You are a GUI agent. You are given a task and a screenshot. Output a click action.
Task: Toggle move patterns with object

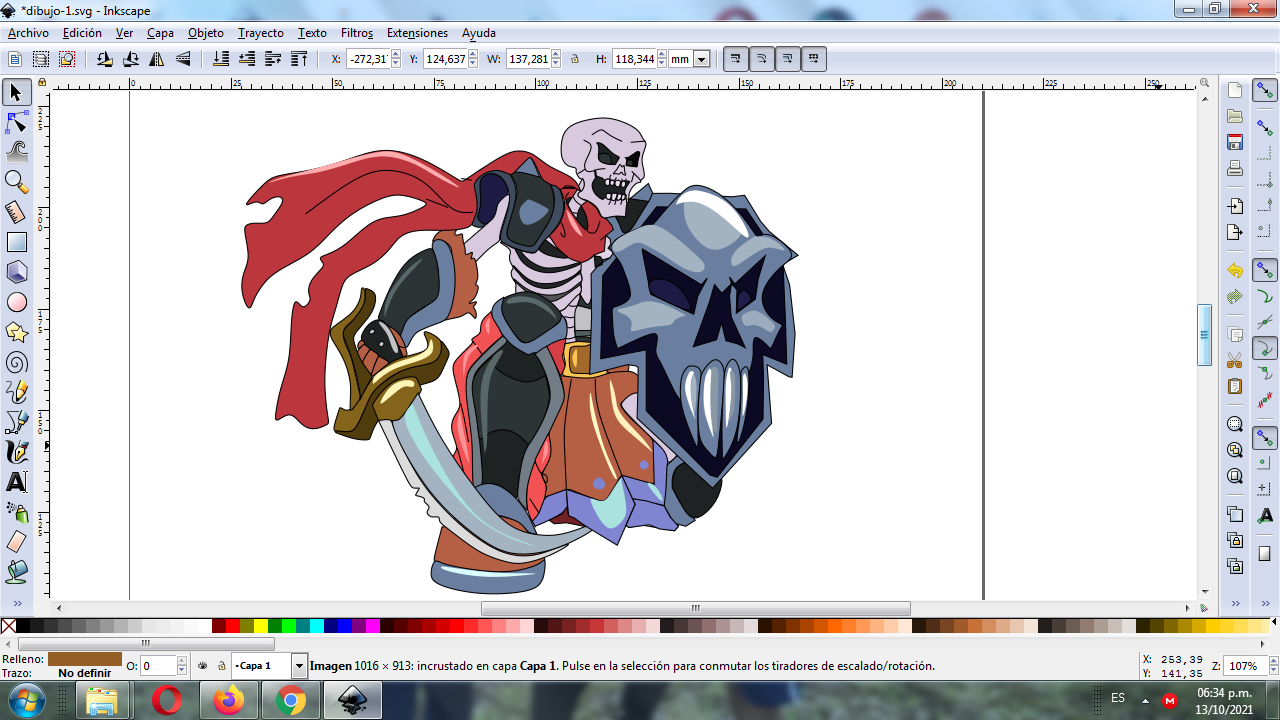point(814,59)
